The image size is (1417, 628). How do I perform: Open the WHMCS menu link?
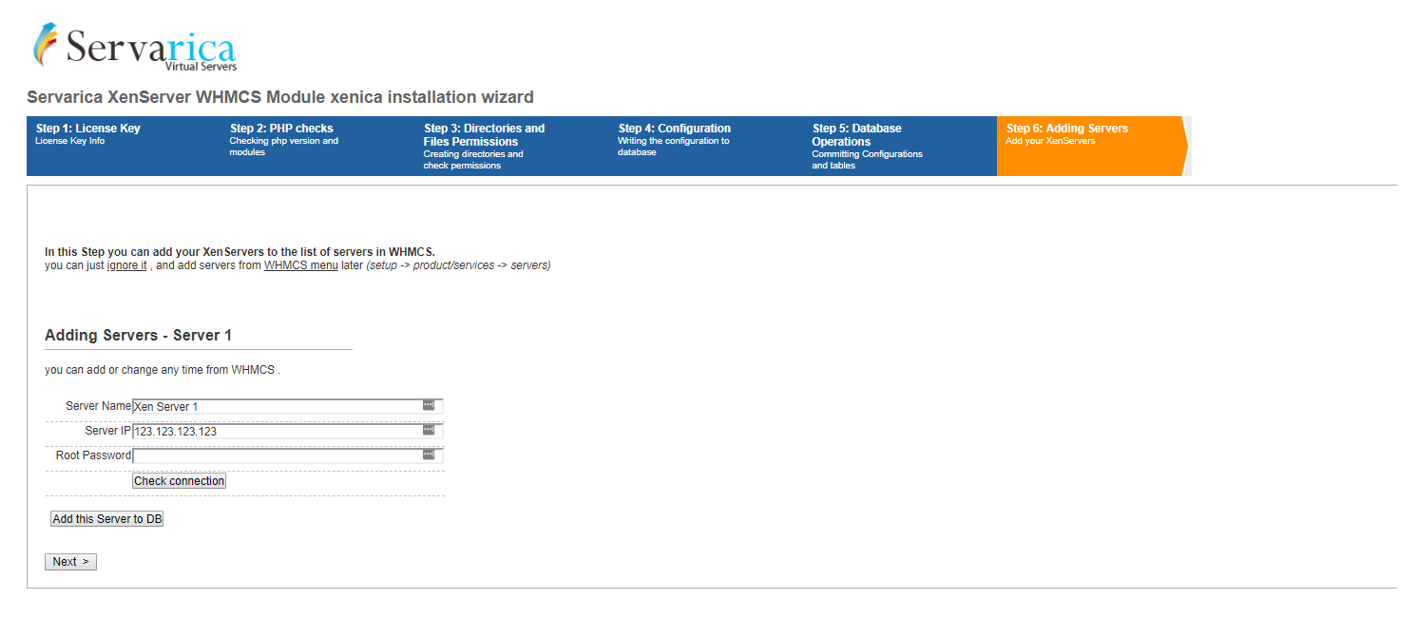coord(301,266)
